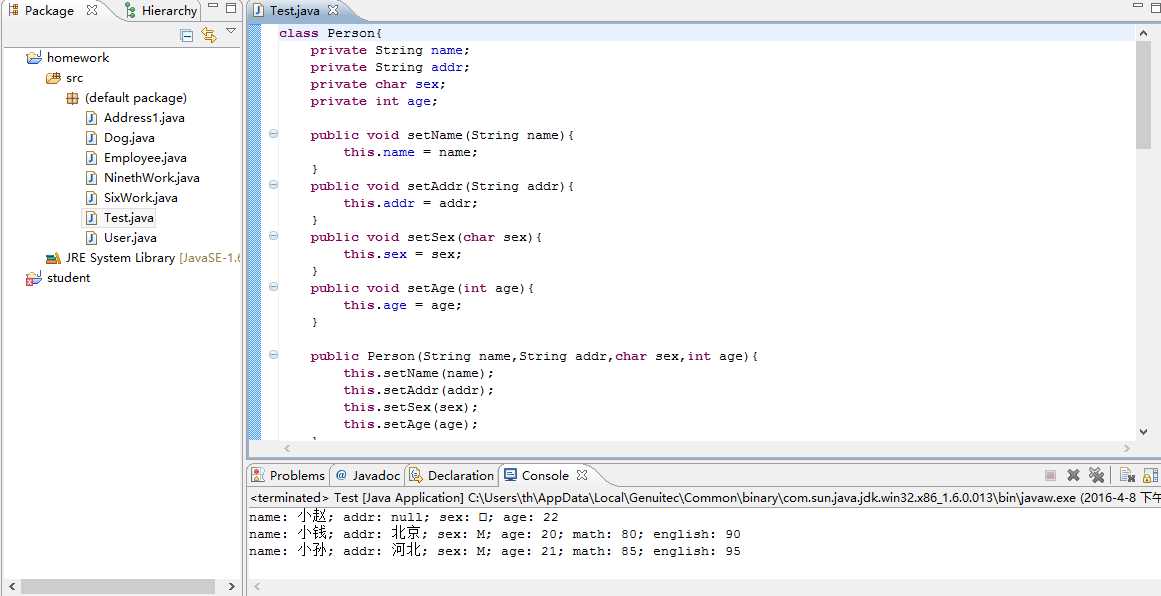Click the JRE System Library icon
This screenshot has height=596, width=1161.
coord(53,258)
